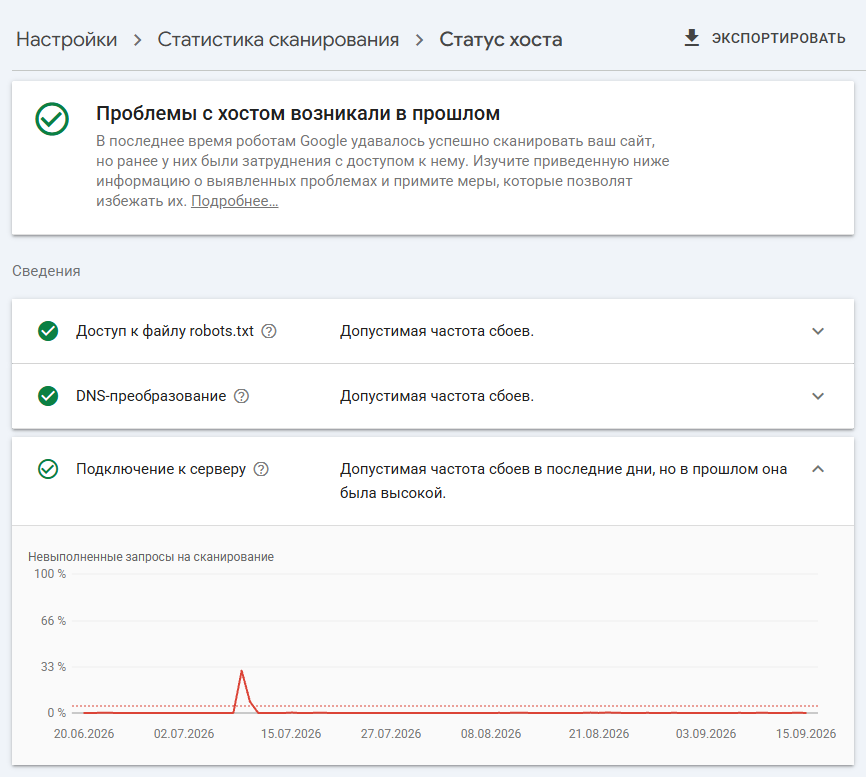Click heading Проблемы с хостом возникали в прошлом
Viewport: 866px width, 777px height.
[298, 113]
